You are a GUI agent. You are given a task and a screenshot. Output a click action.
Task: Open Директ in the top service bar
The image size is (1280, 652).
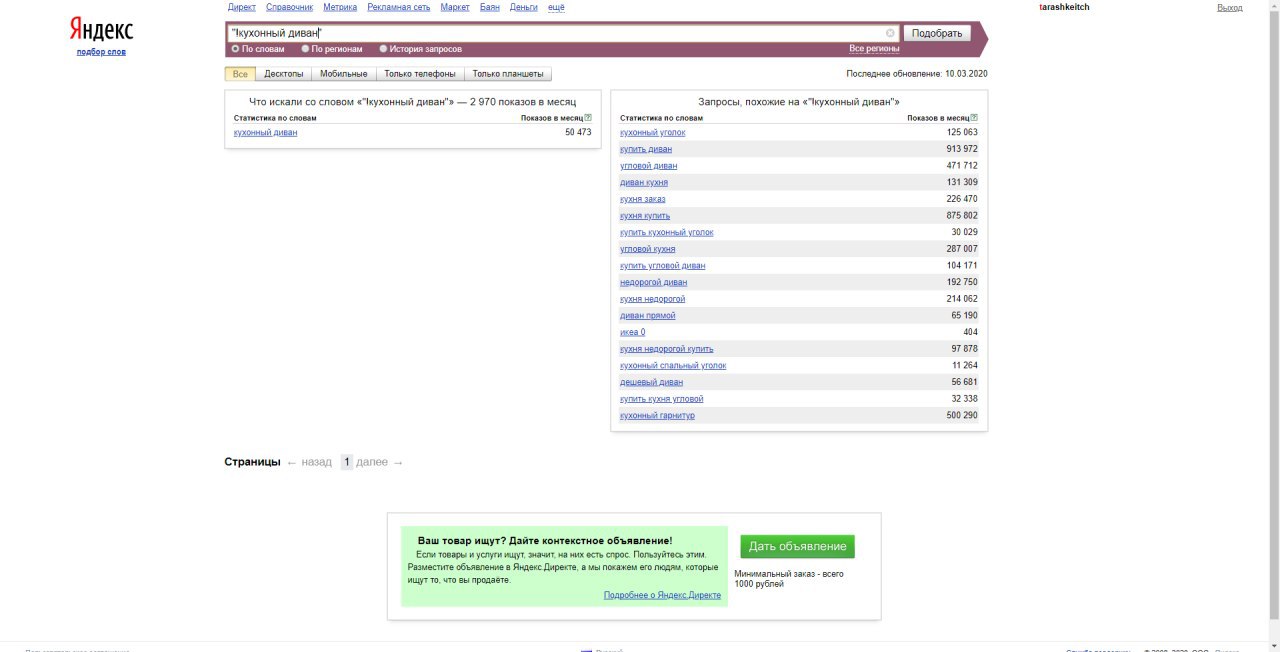[242, 7]
